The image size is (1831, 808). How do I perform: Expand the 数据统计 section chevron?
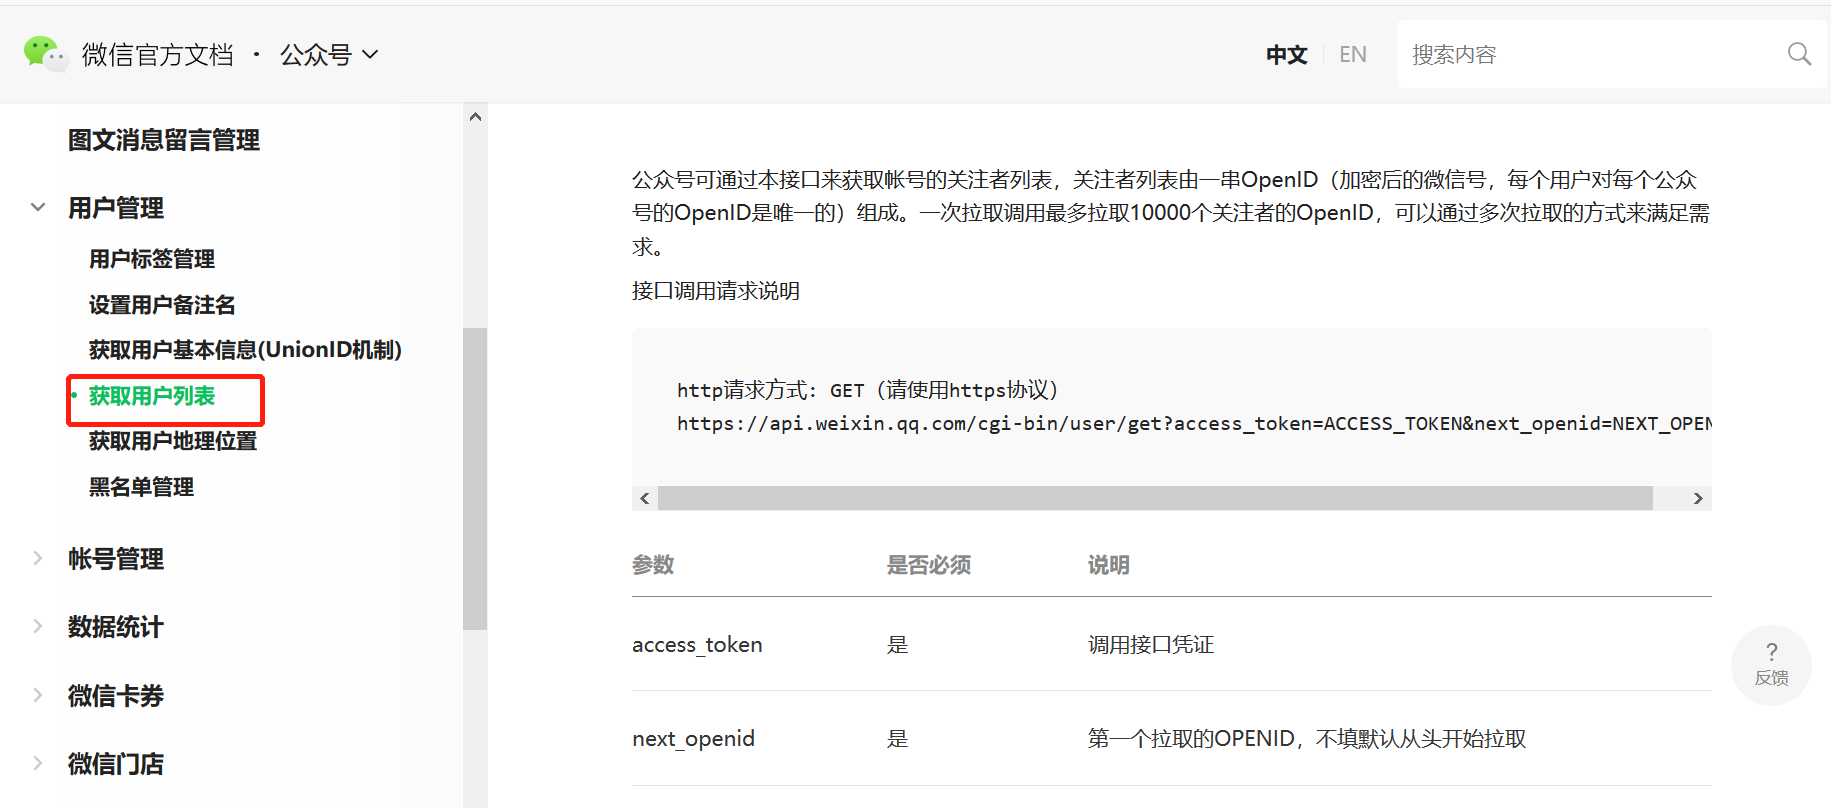pos(38,626)
